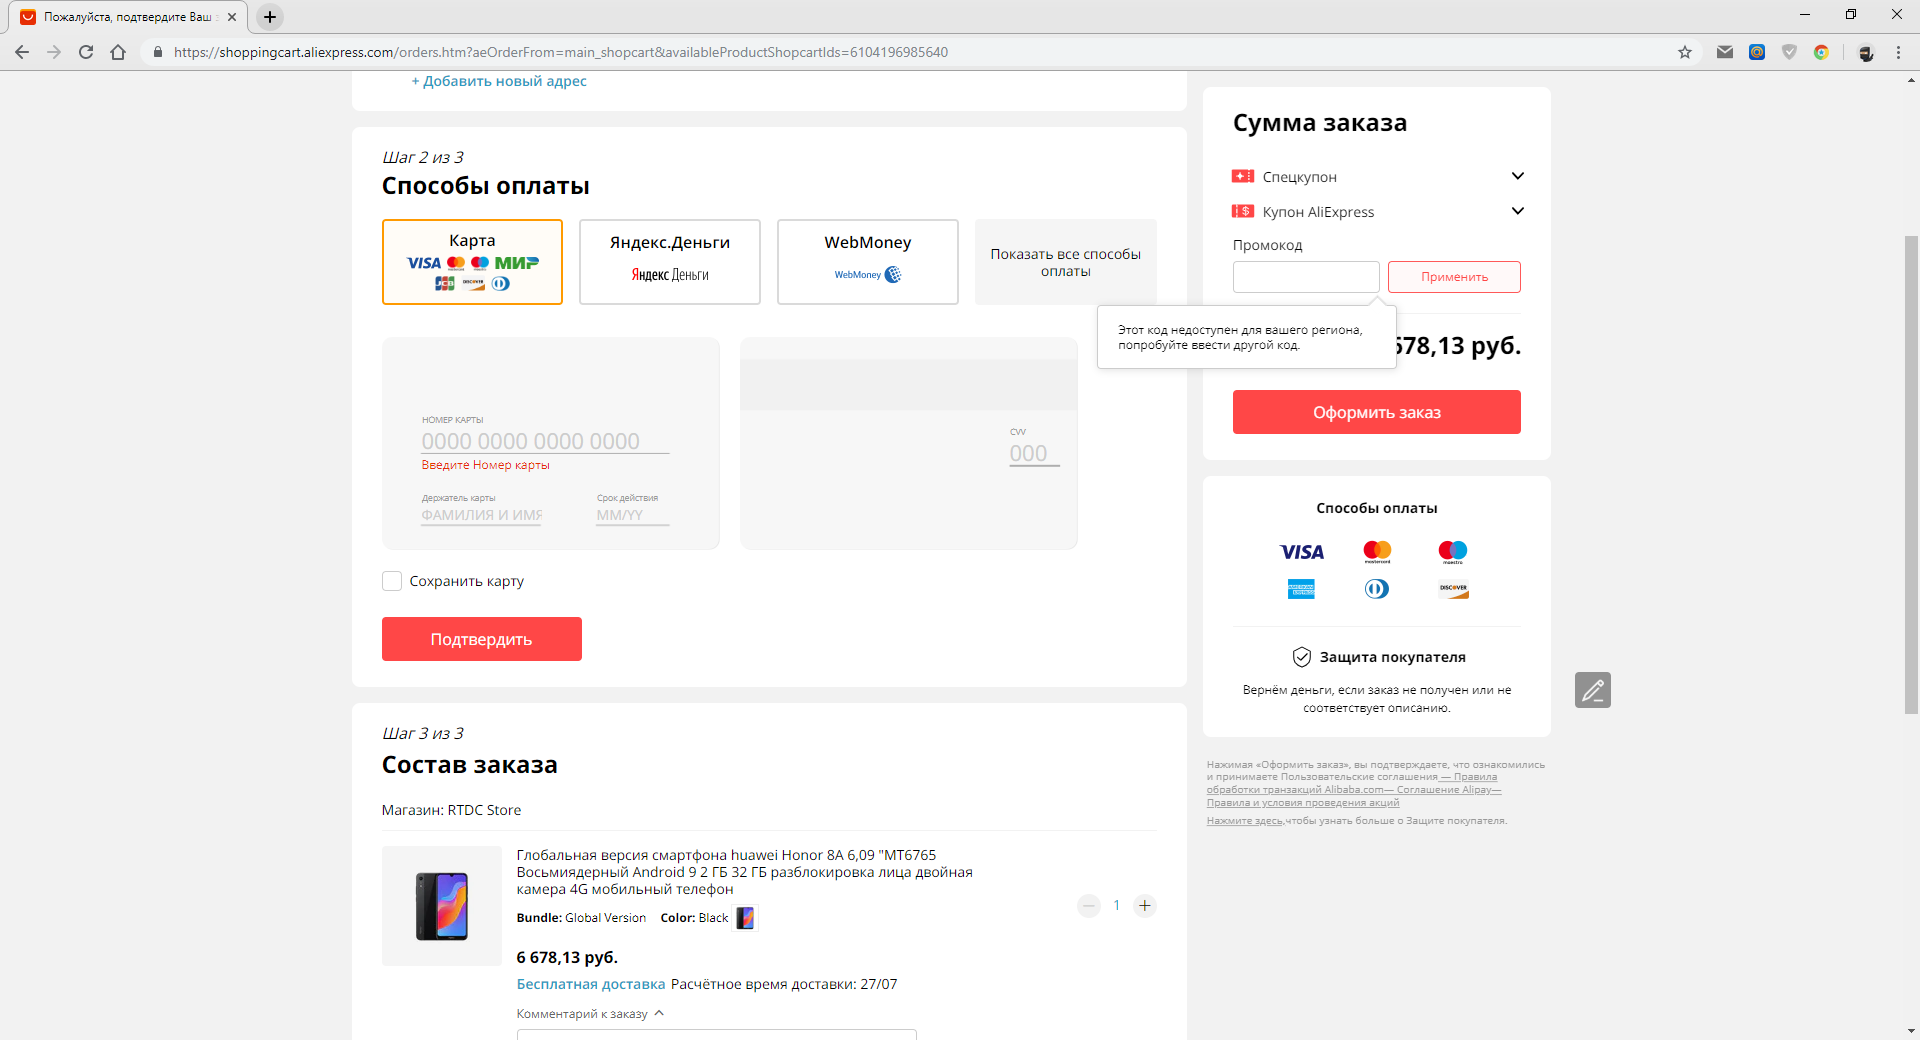
Task: Click the scrollbar down arrow
Action: (x=1911, y=1031)
